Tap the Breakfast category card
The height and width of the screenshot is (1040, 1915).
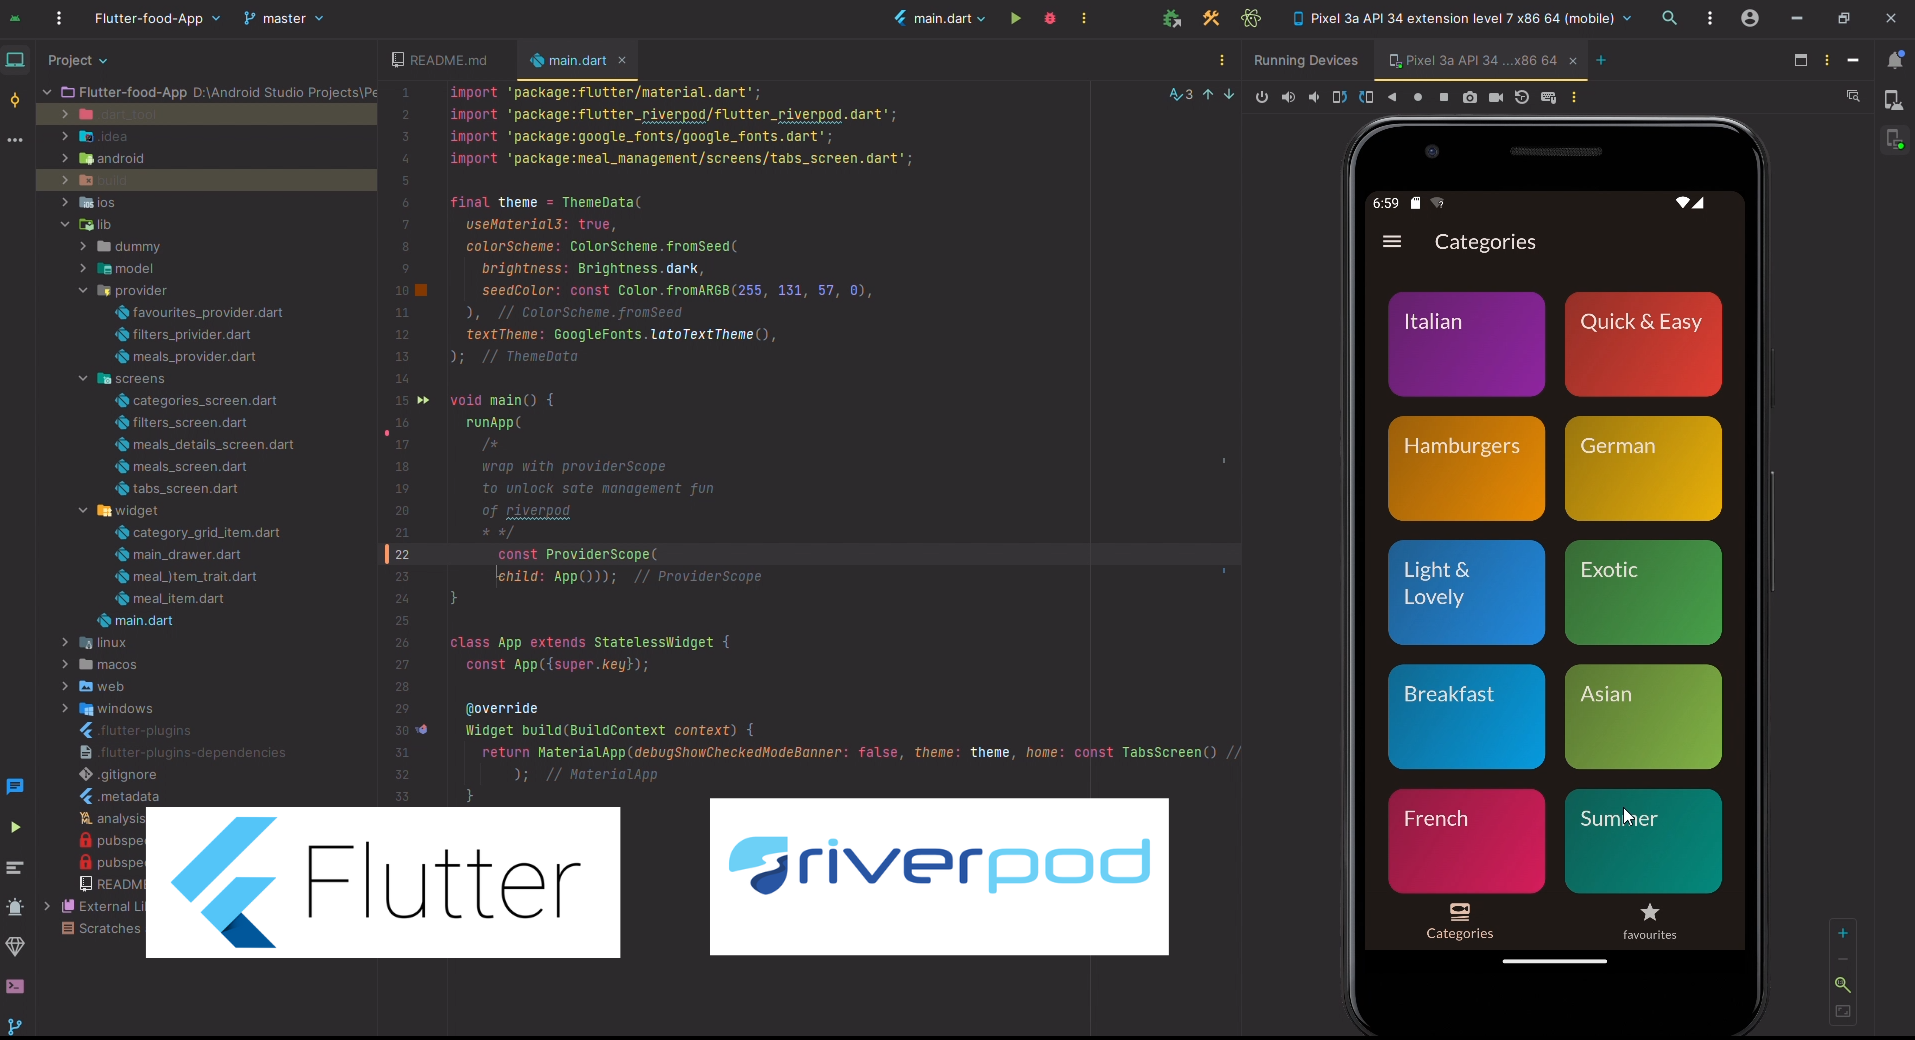tap(1466, 717)
